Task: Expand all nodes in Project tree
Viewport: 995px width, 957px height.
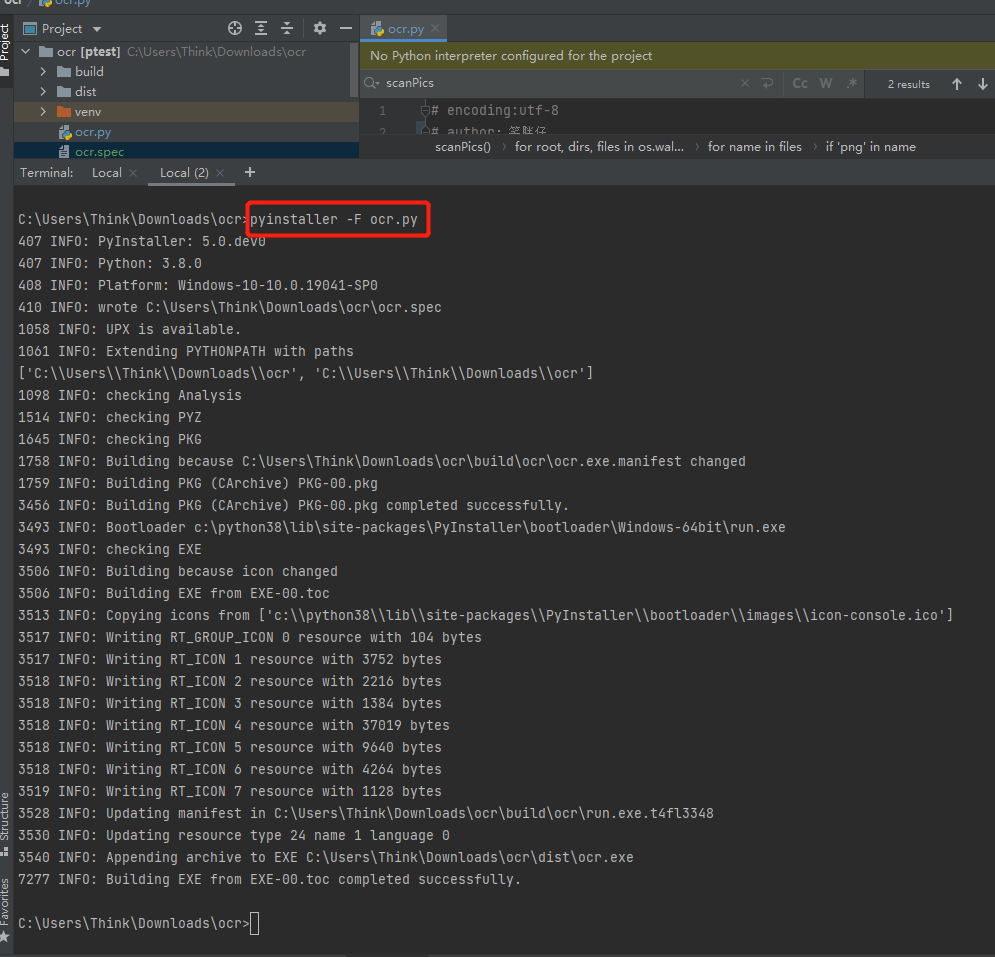Action: [x=262, y=28]
